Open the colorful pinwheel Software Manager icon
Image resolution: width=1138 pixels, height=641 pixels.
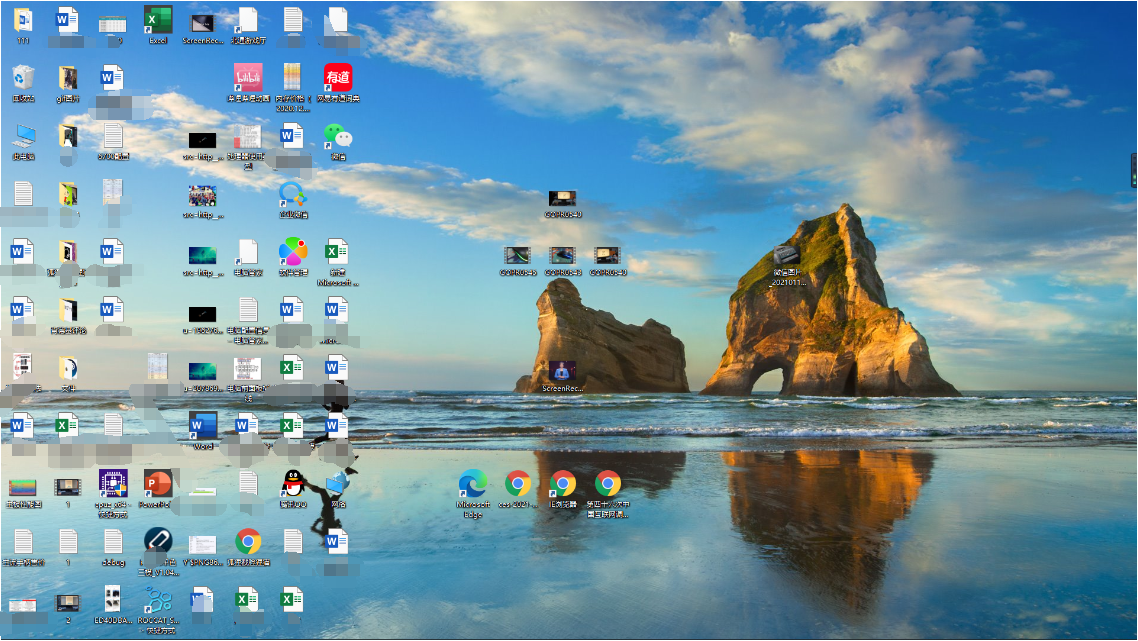293,253
